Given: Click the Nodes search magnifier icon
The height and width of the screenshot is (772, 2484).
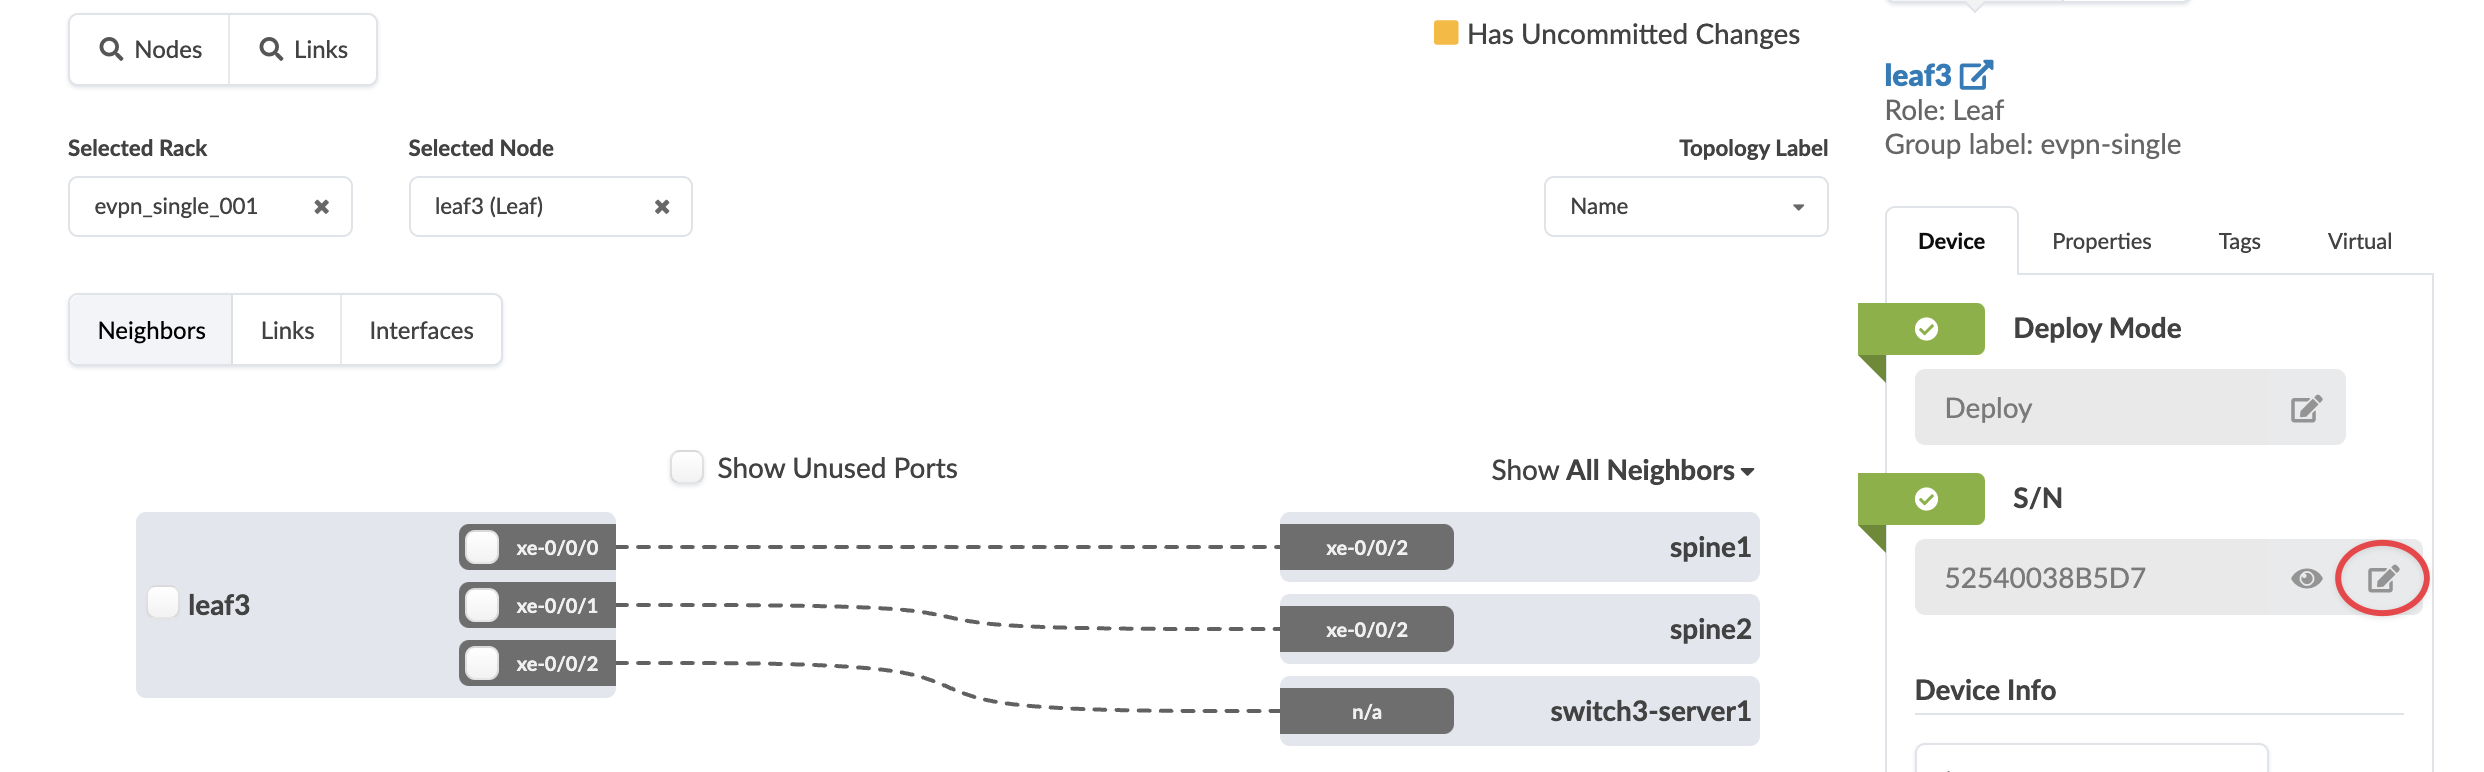Looking at the screenshot, I should (111, 49).
